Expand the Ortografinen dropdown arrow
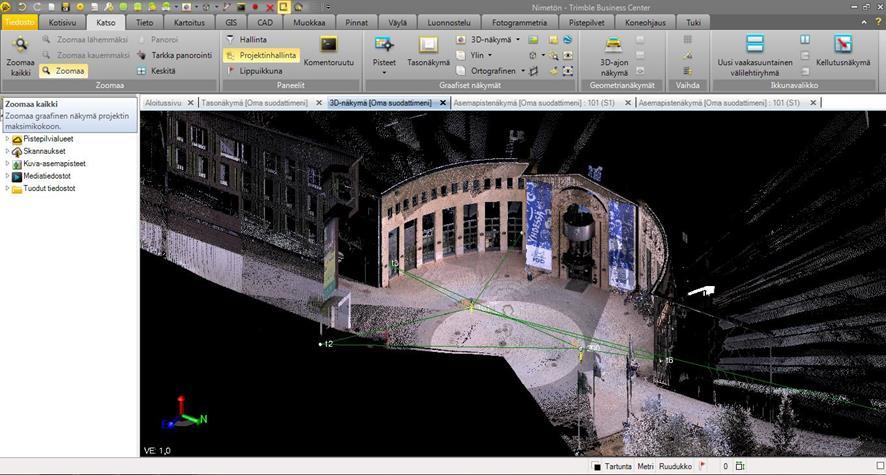Image resolution: width=886 pixels, height=475 pixels. 523,71
